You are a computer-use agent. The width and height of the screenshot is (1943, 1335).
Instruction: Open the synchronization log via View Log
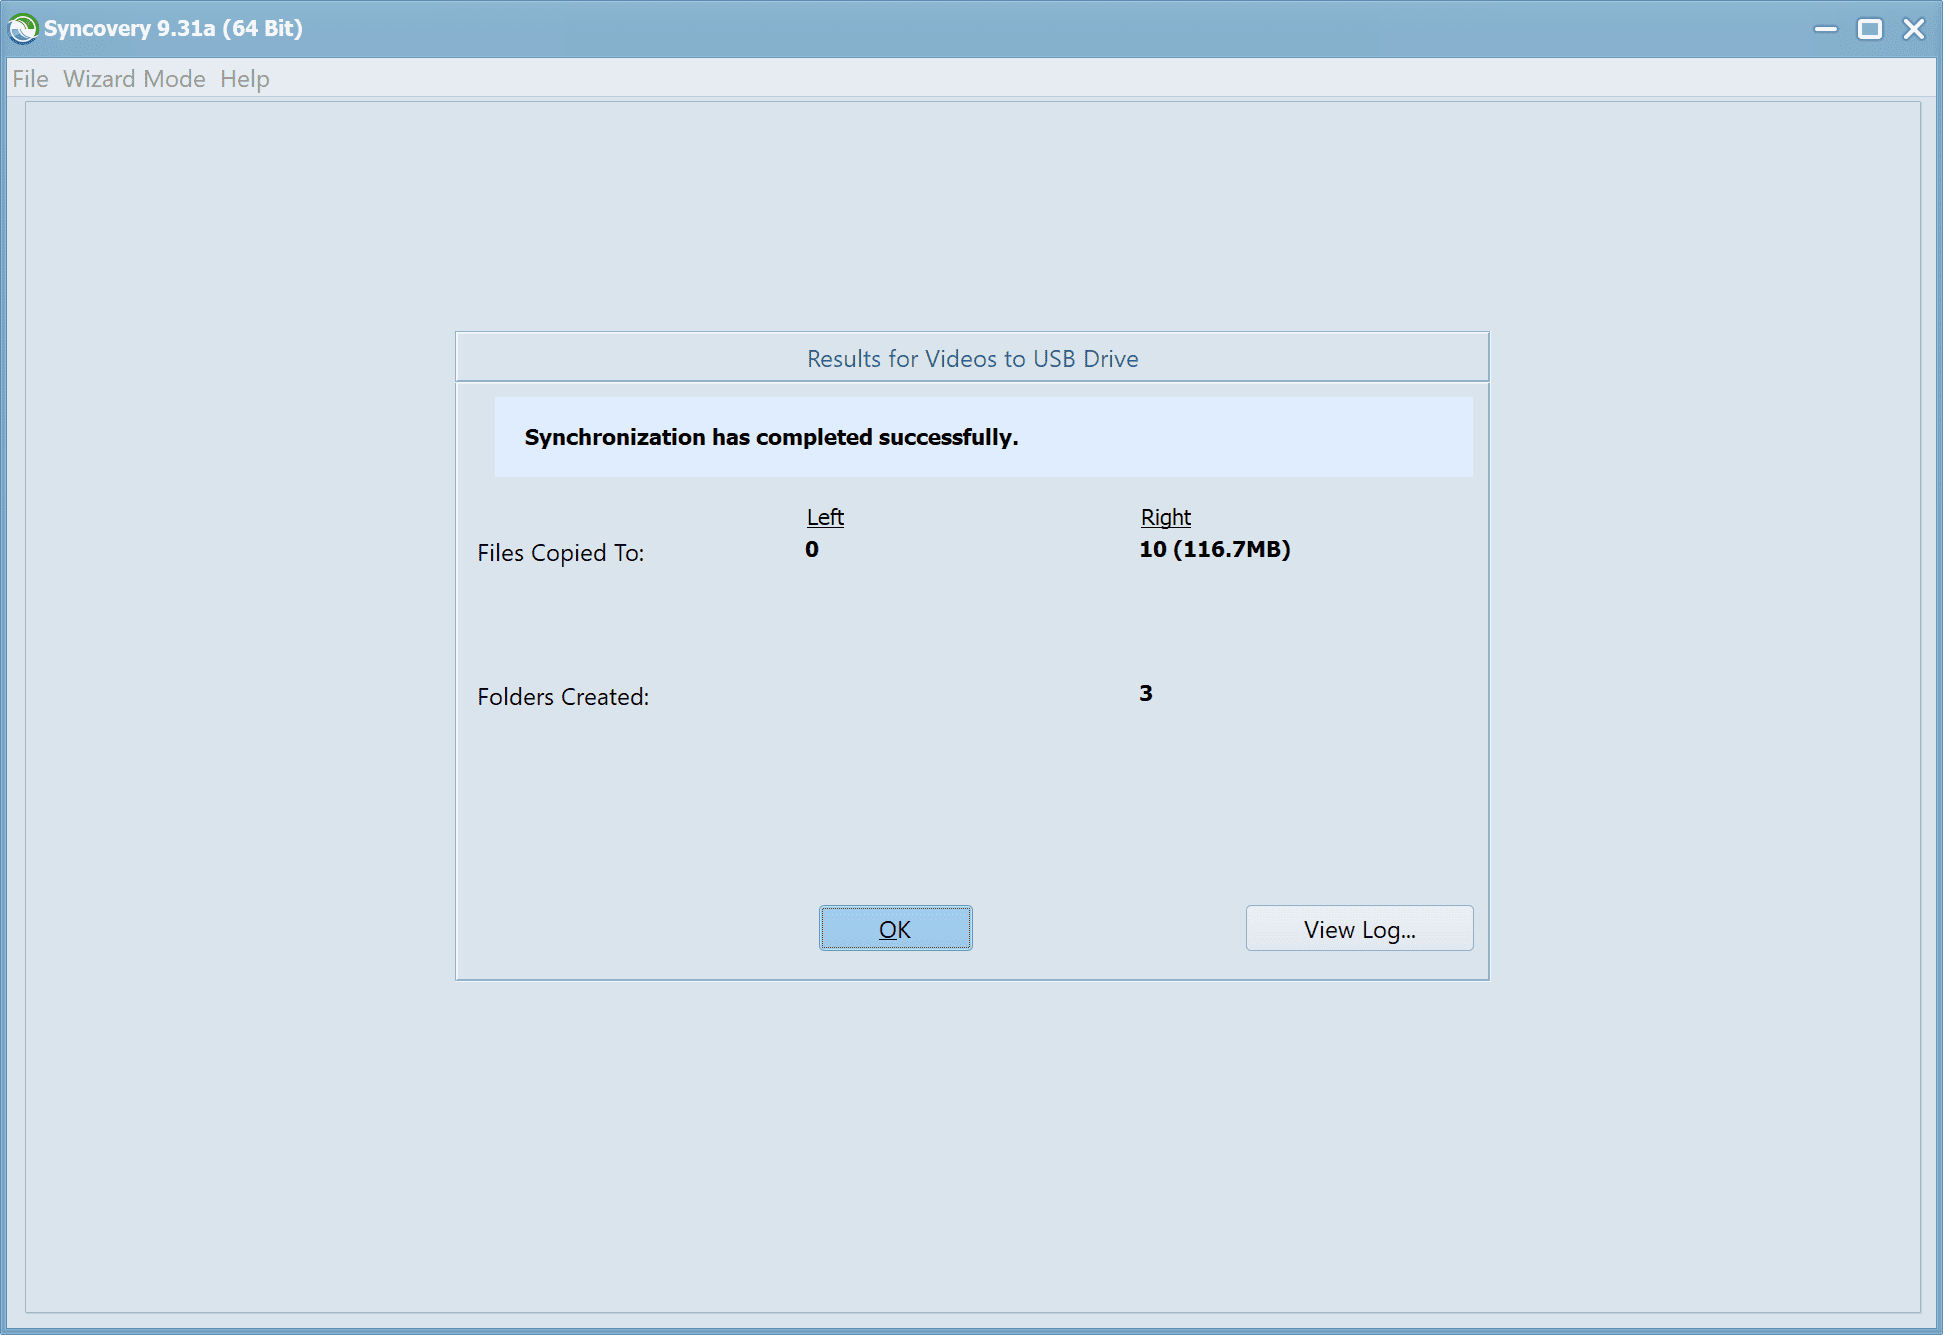tap(1358, 928)
